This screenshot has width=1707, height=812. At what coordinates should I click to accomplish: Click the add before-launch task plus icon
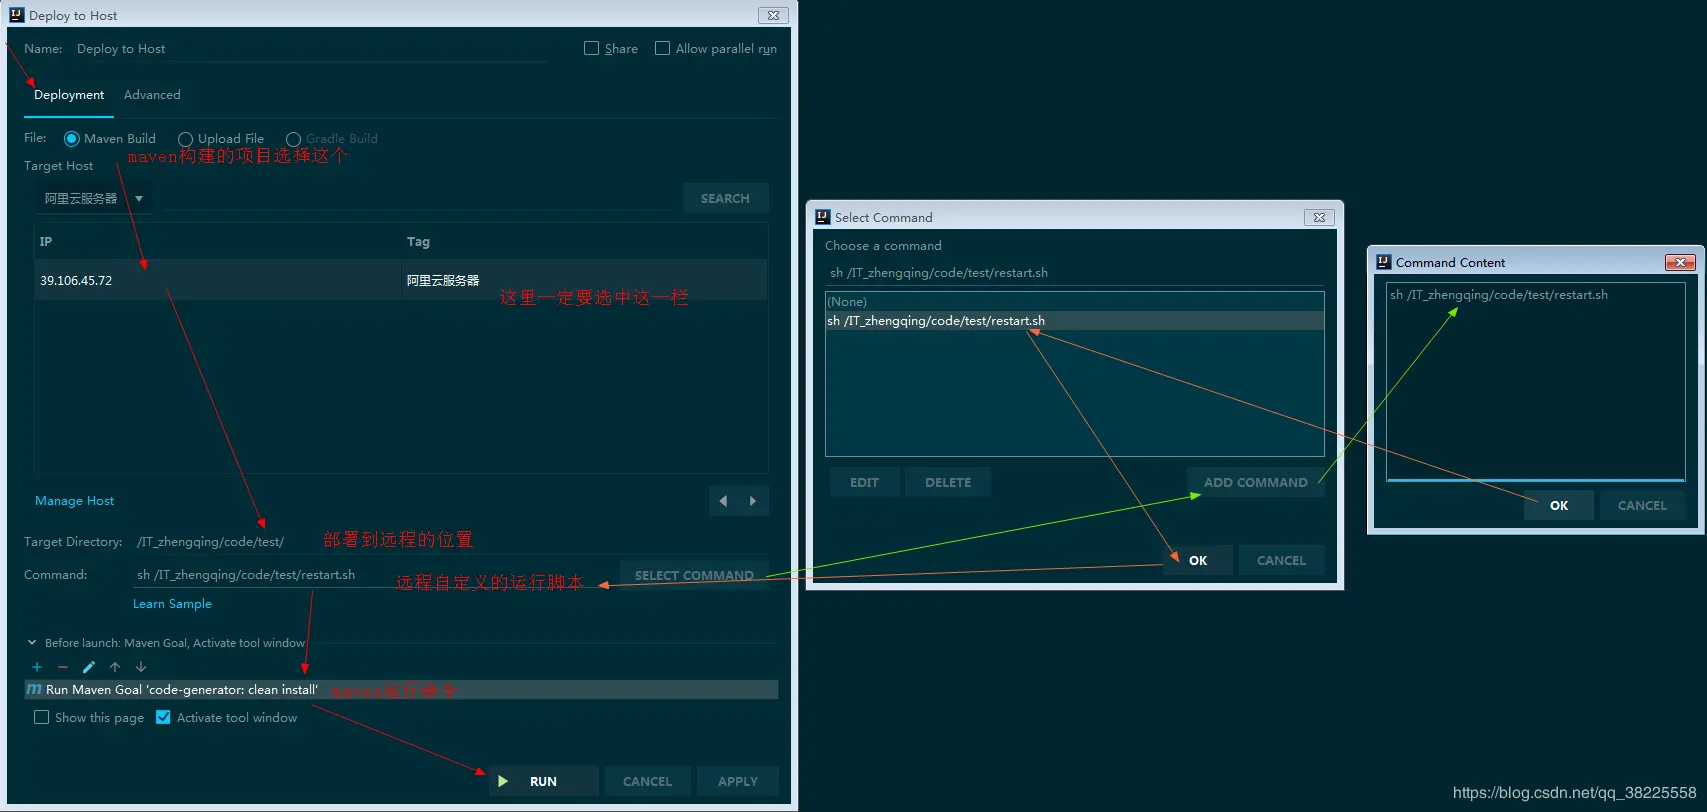coord(37,667)
